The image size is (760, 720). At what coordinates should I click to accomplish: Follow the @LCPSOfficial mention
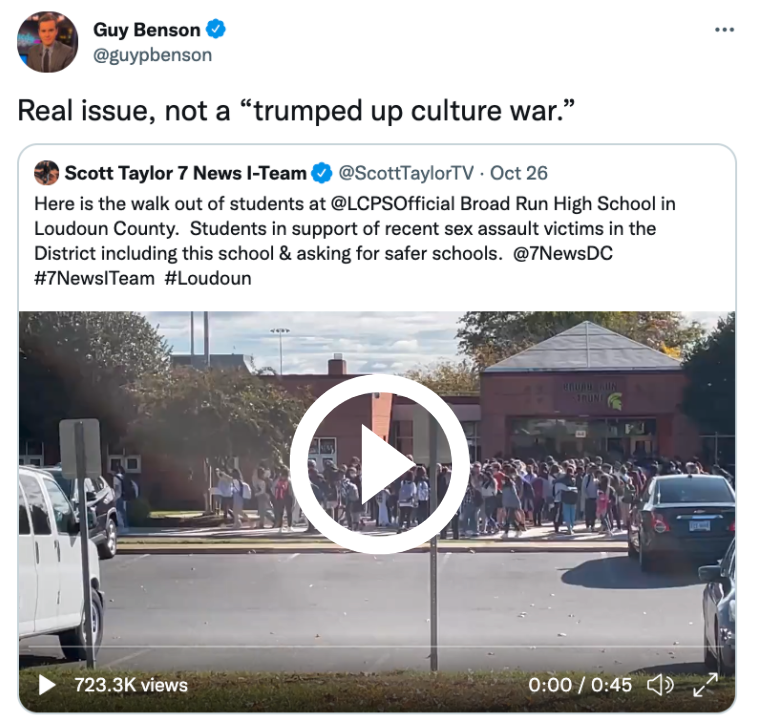[393, 204]
